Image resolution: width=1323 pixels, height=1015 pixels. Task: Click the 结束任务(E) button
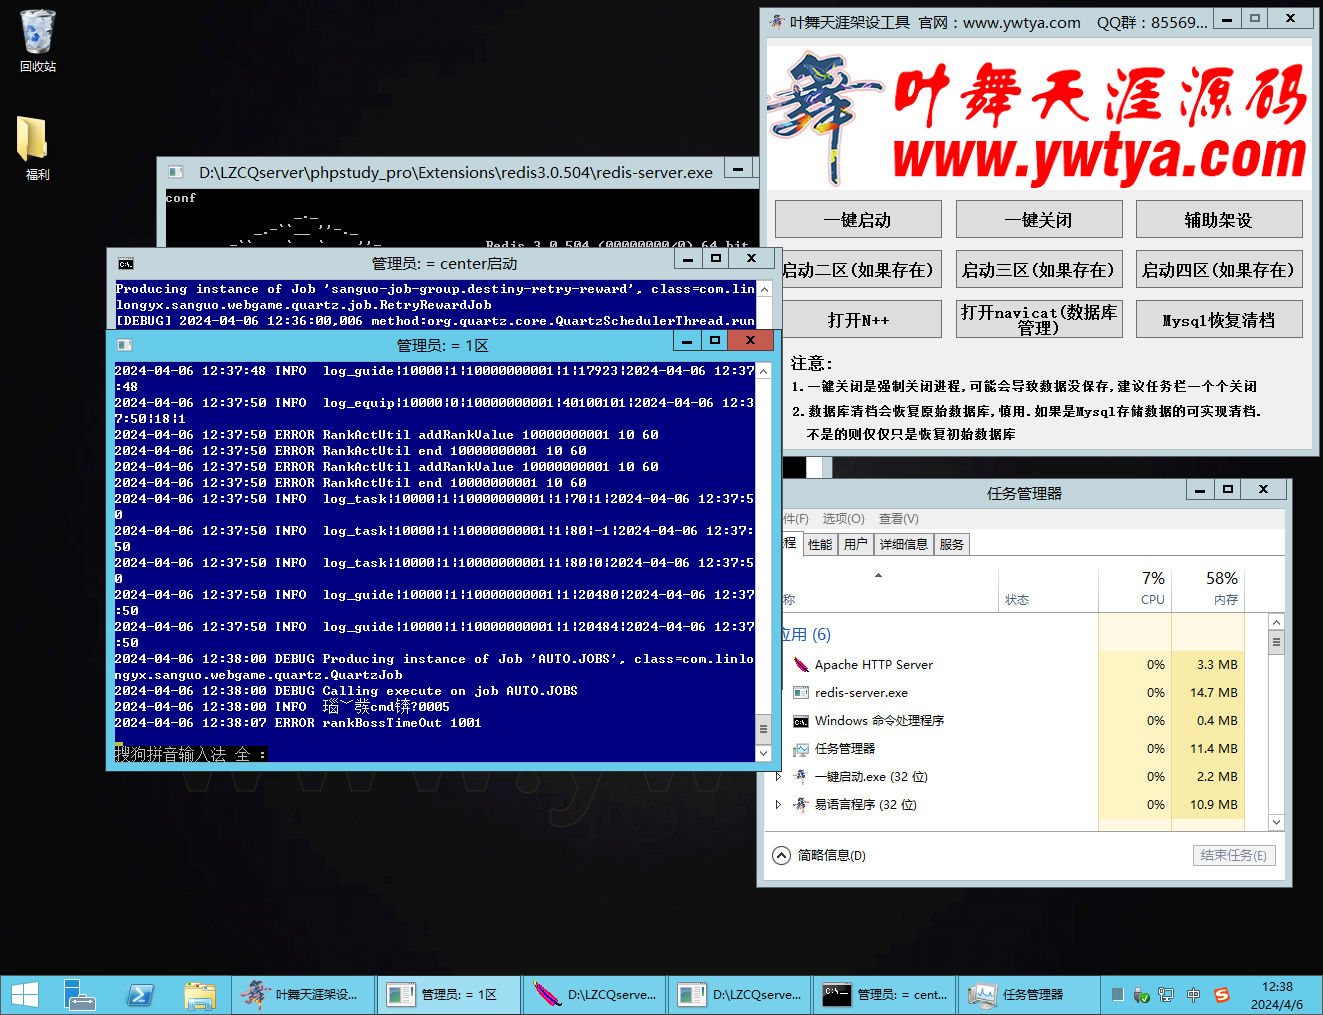coord(1234,856)
